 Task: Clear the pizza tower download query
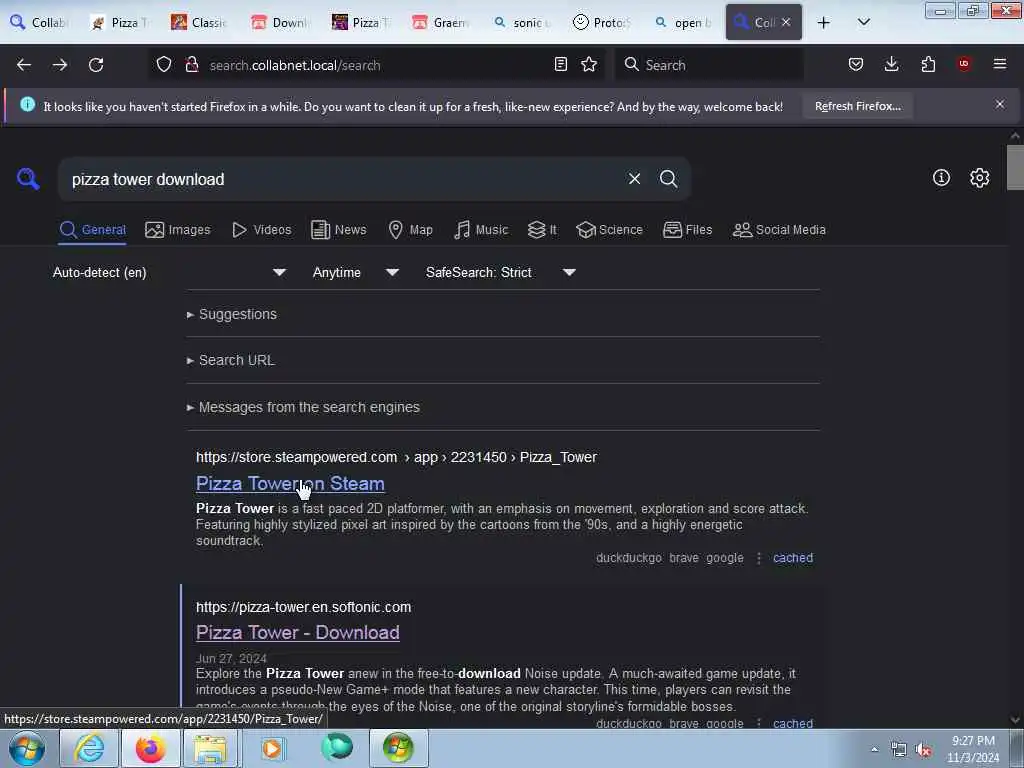pyautogui.click(x=634, y=178)
